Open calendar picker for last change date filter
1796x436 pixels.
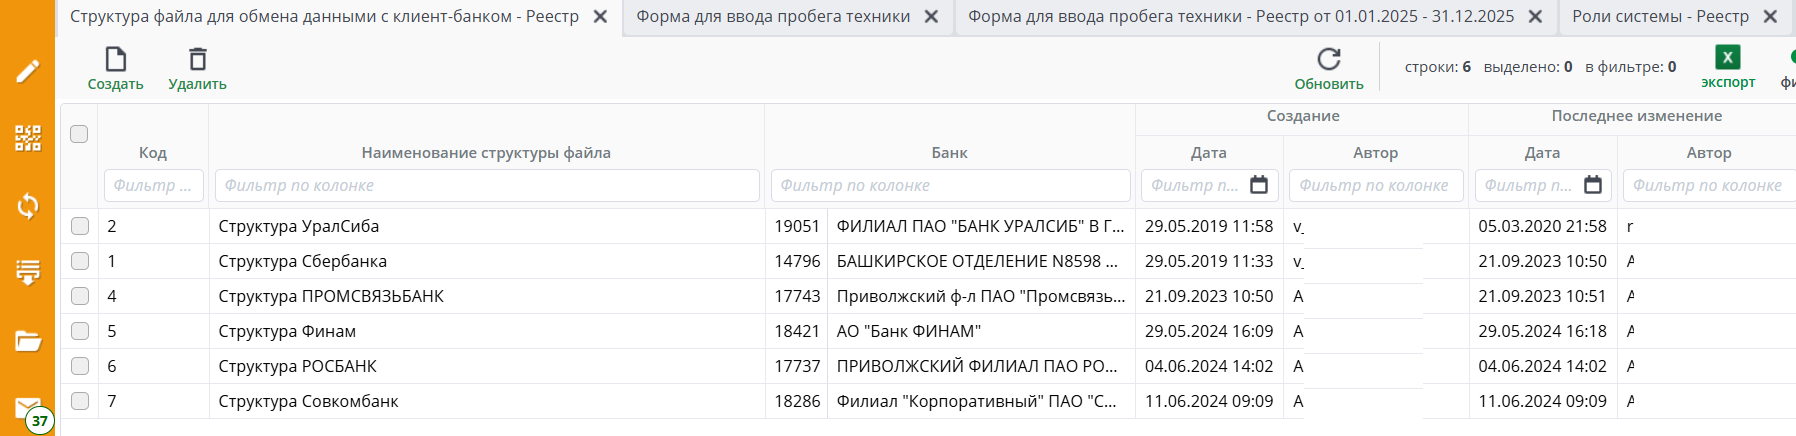point(1593,185)
